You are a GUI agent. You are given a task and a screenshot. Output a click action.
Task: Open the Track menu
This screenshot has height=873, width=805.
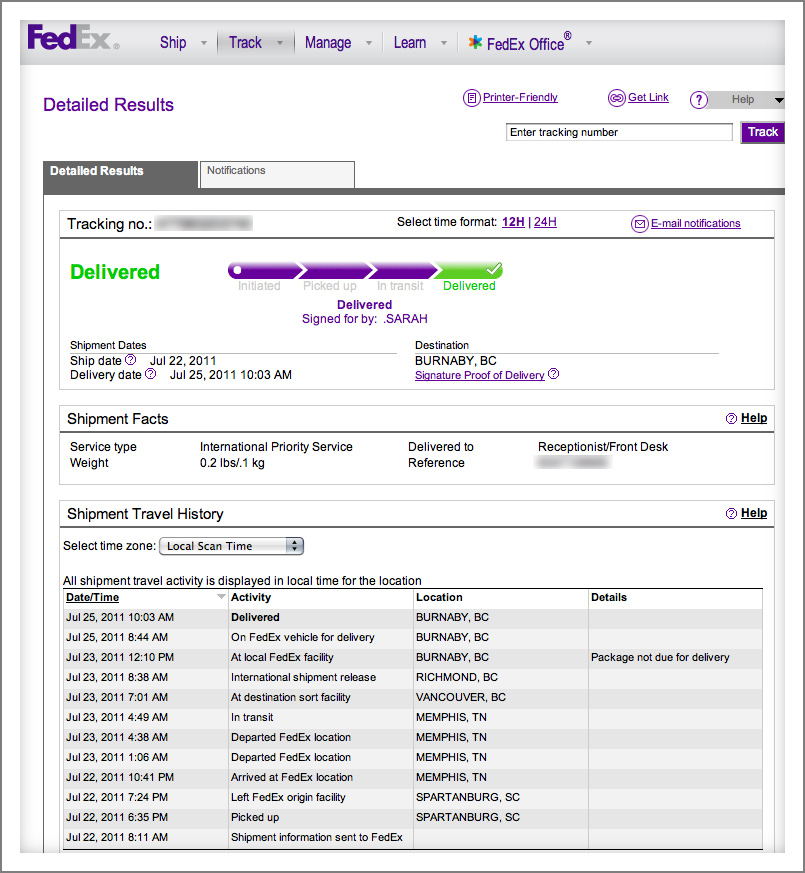pyautogui.click(x=245, y=43)
